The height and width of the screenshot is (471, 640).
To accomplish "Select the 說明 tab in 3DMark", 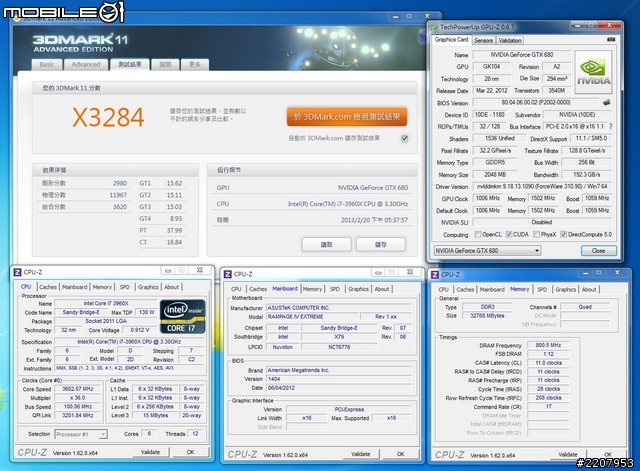I will point(165,64).
